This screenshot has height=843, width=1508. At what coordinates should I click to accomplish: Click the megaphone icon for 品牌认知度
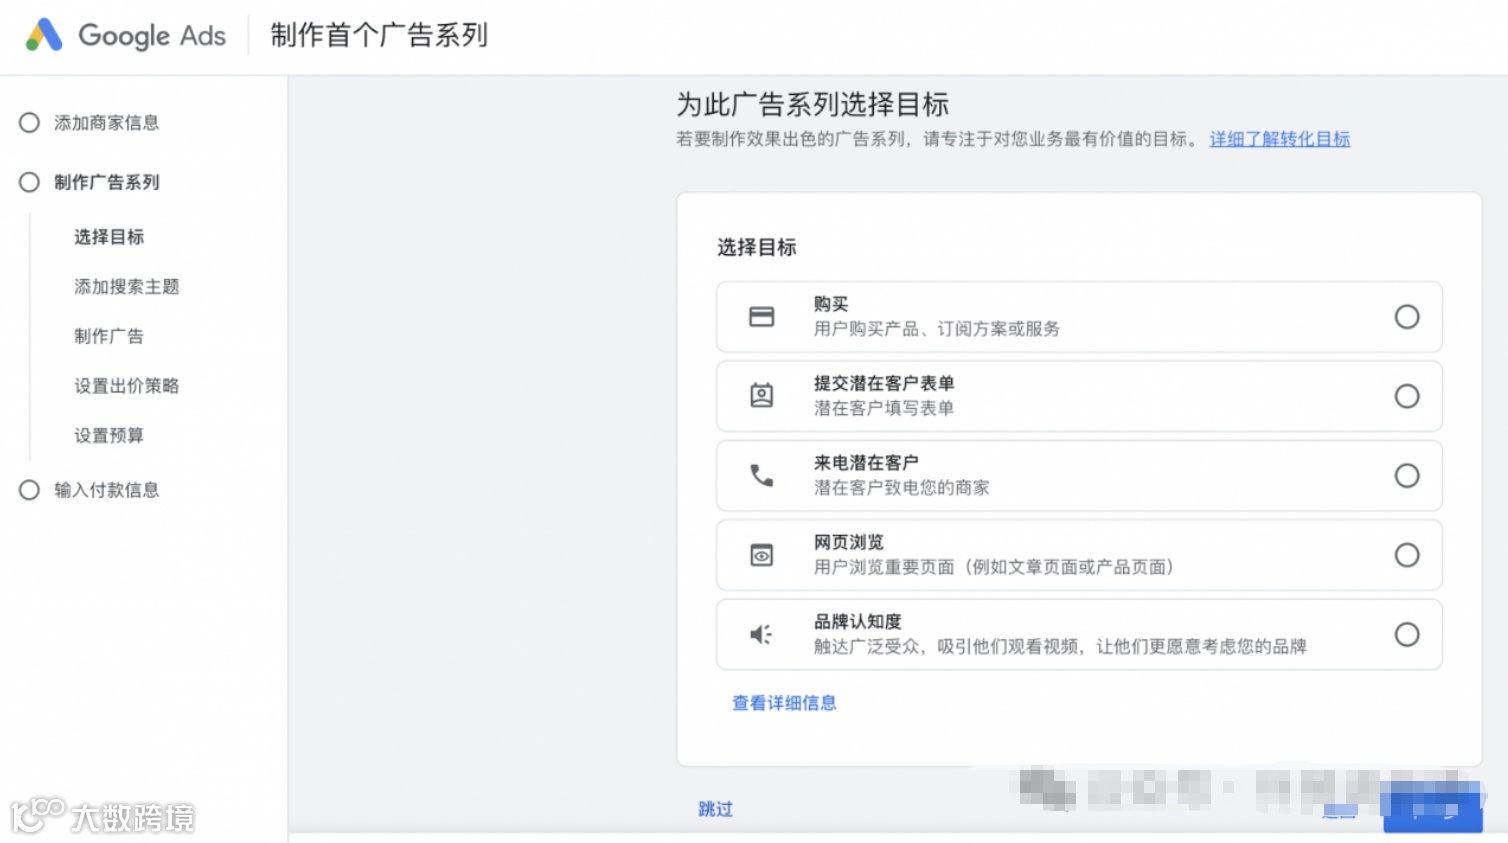tap(761, 634)
